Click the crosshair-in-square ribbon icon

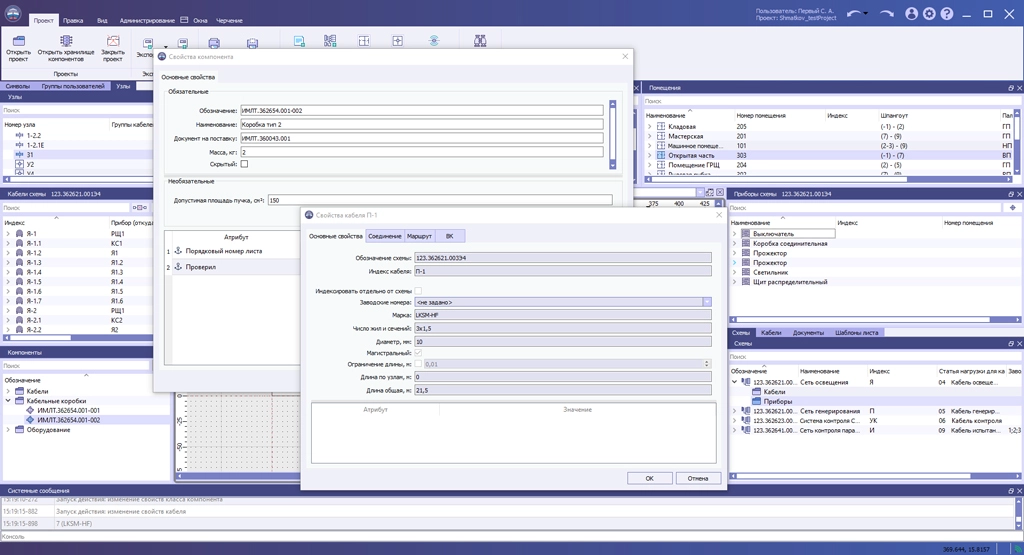tap(397, 41)
